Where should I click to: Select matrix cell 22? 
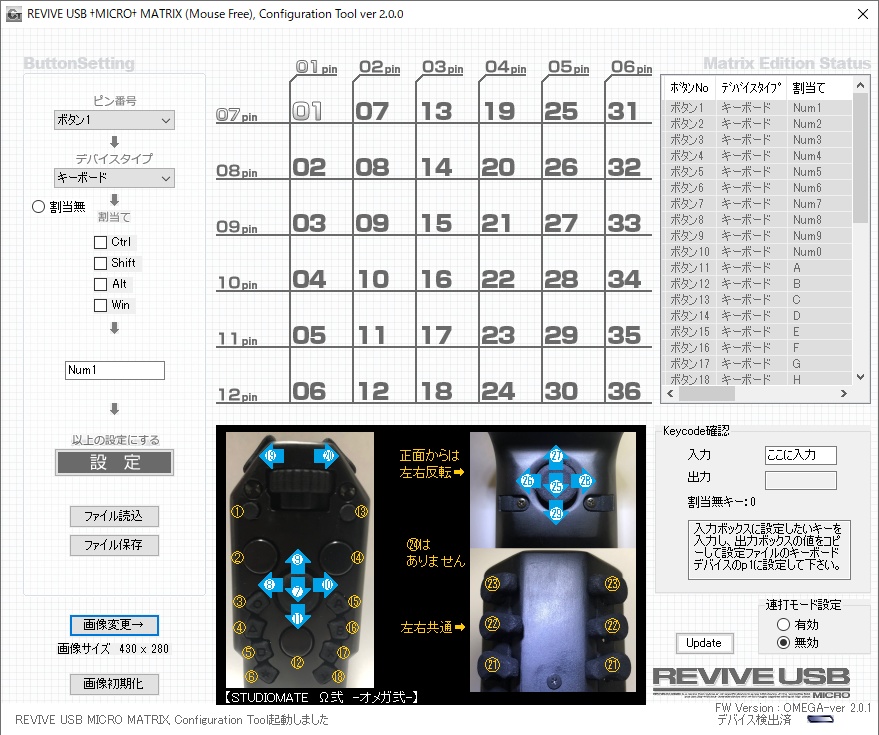pos(498,279)
